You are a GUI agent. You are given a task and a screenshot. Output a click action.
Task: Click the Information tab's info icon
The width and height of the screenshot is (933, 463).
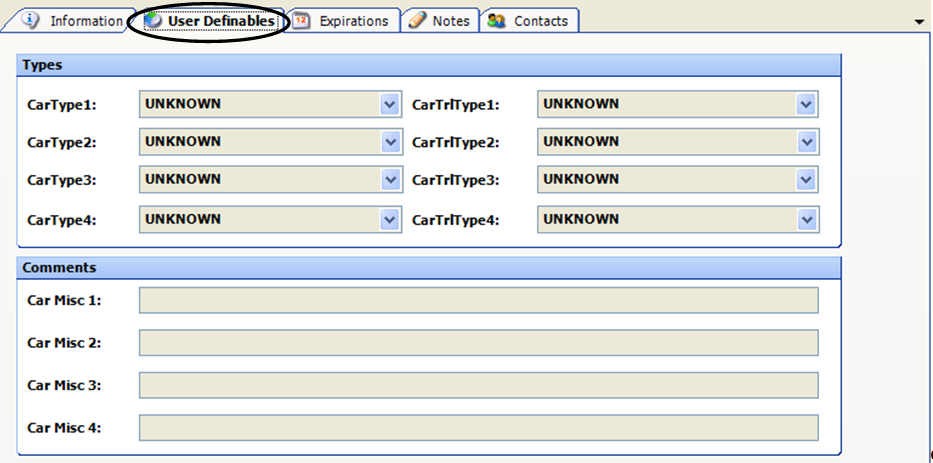coord(30,20)
